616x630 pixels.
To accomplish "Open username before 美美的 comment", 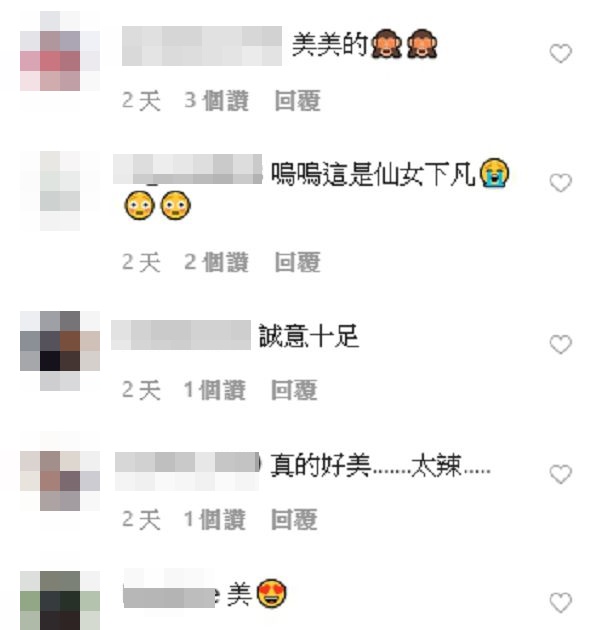I will coord(202,46).
